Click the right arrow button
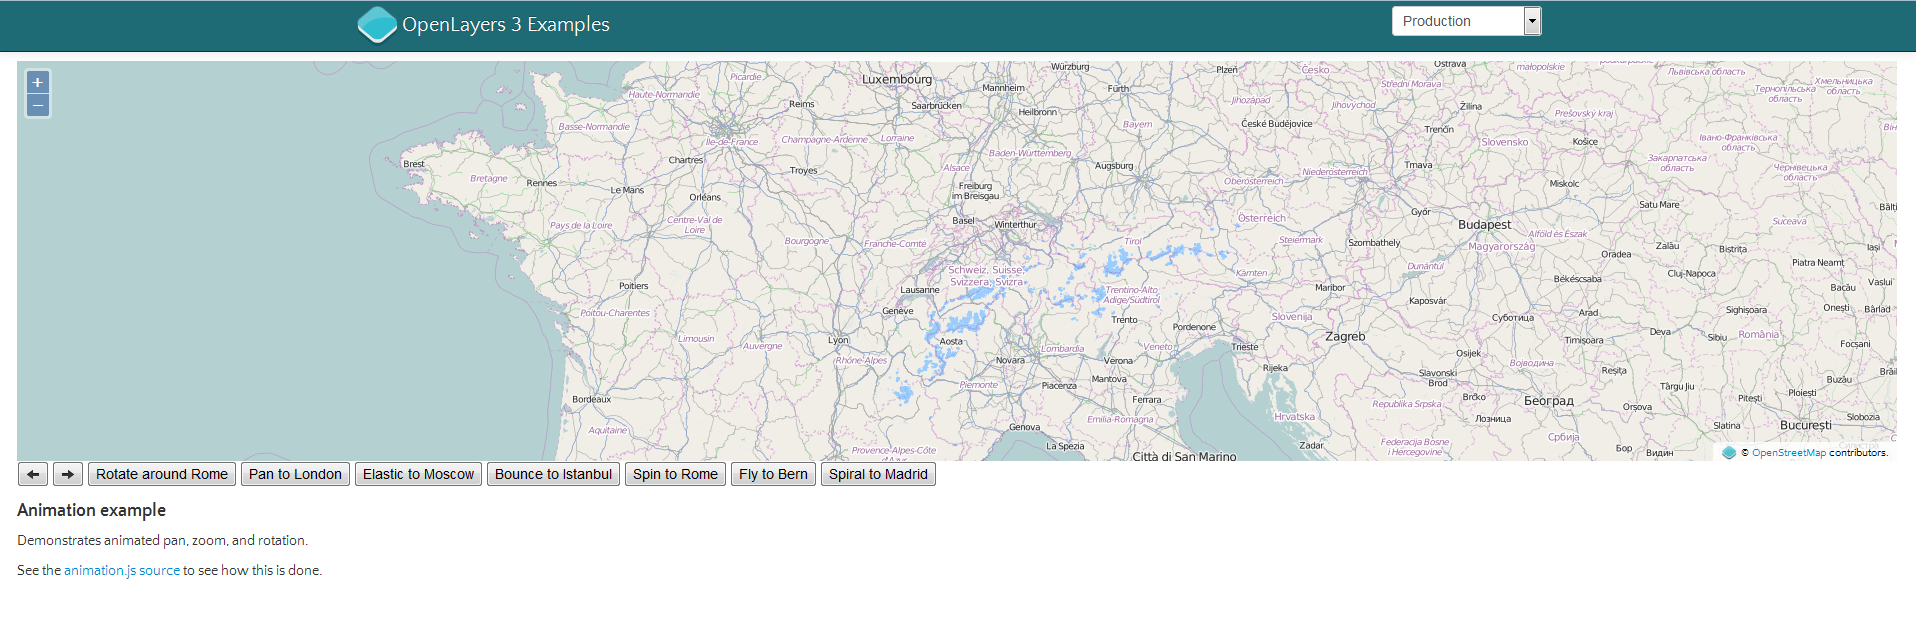The width and height of the screenshot is (1916, 627). click(x=67, y=474)
